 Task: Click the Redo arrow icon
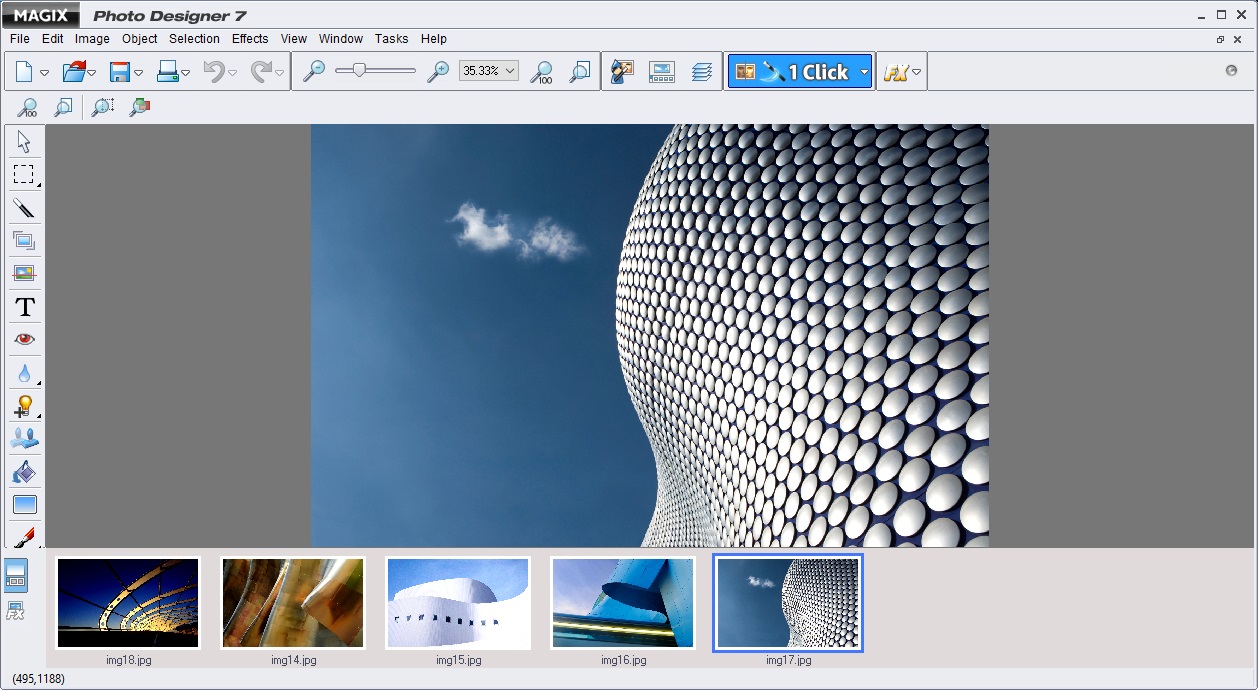pos(261,72)
